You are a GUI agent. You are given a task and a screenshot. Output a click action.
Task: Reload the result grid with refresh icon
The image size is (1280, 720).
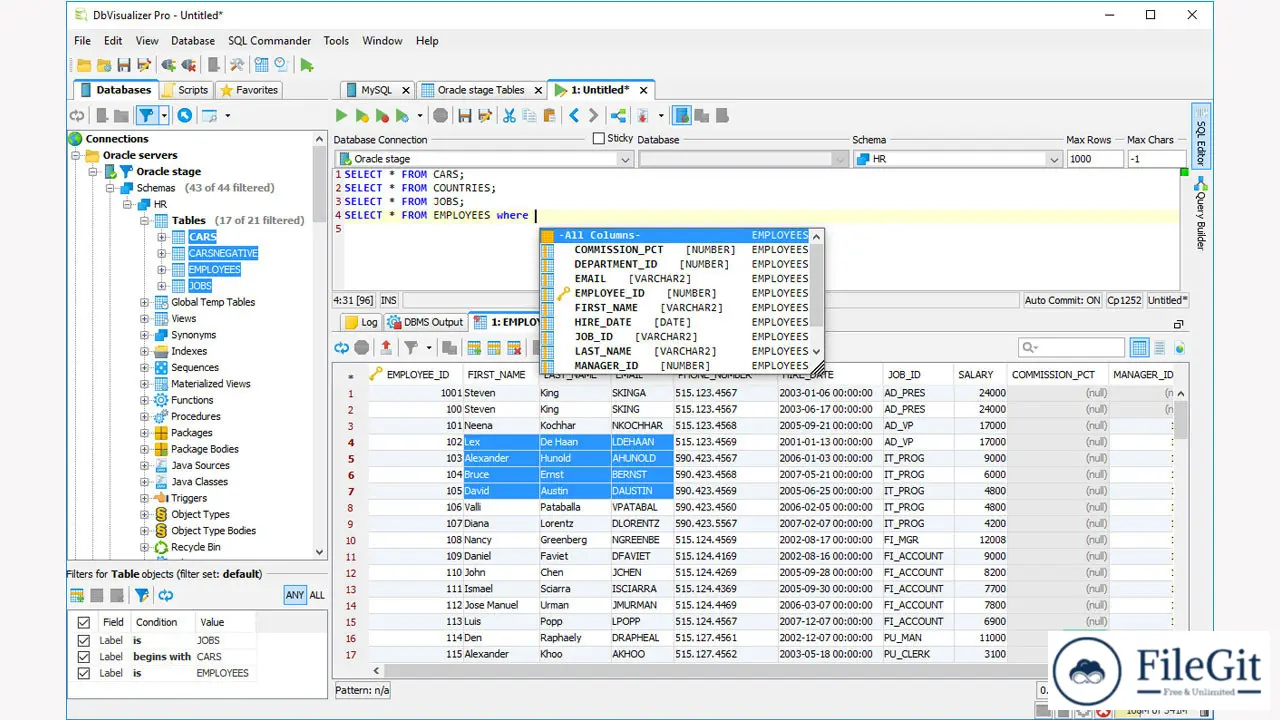click(x=342, y=348)
